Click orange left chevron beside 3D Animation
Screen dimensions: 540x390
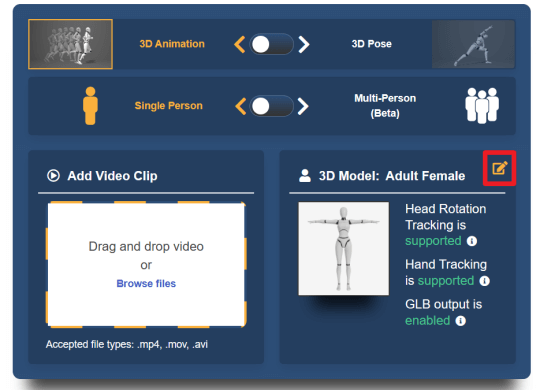[x=239, y=44]
